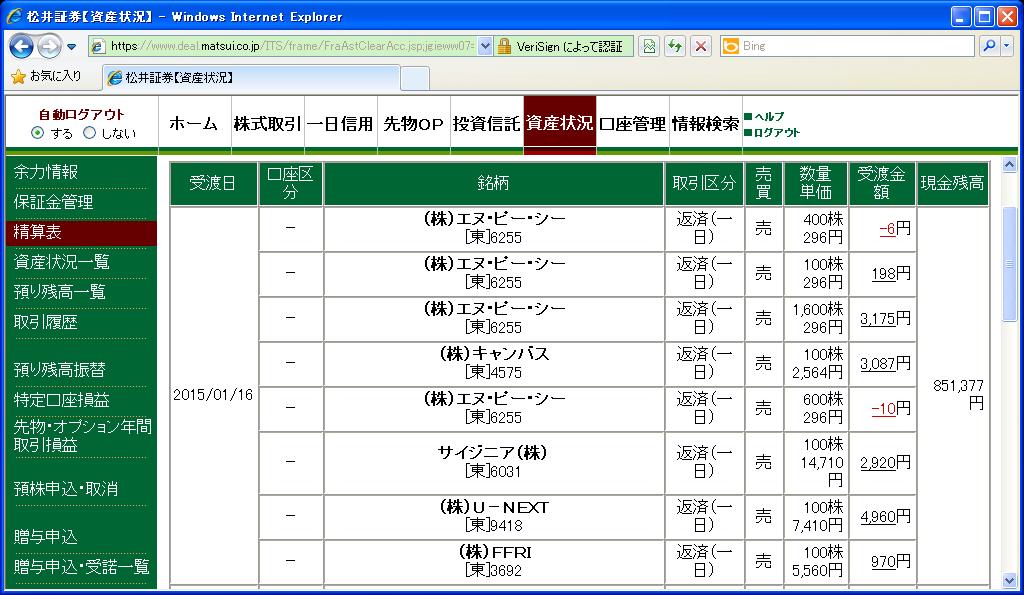1024x595 pixels.
Task: Click the ログアウト link
Action: coord(776,132)
